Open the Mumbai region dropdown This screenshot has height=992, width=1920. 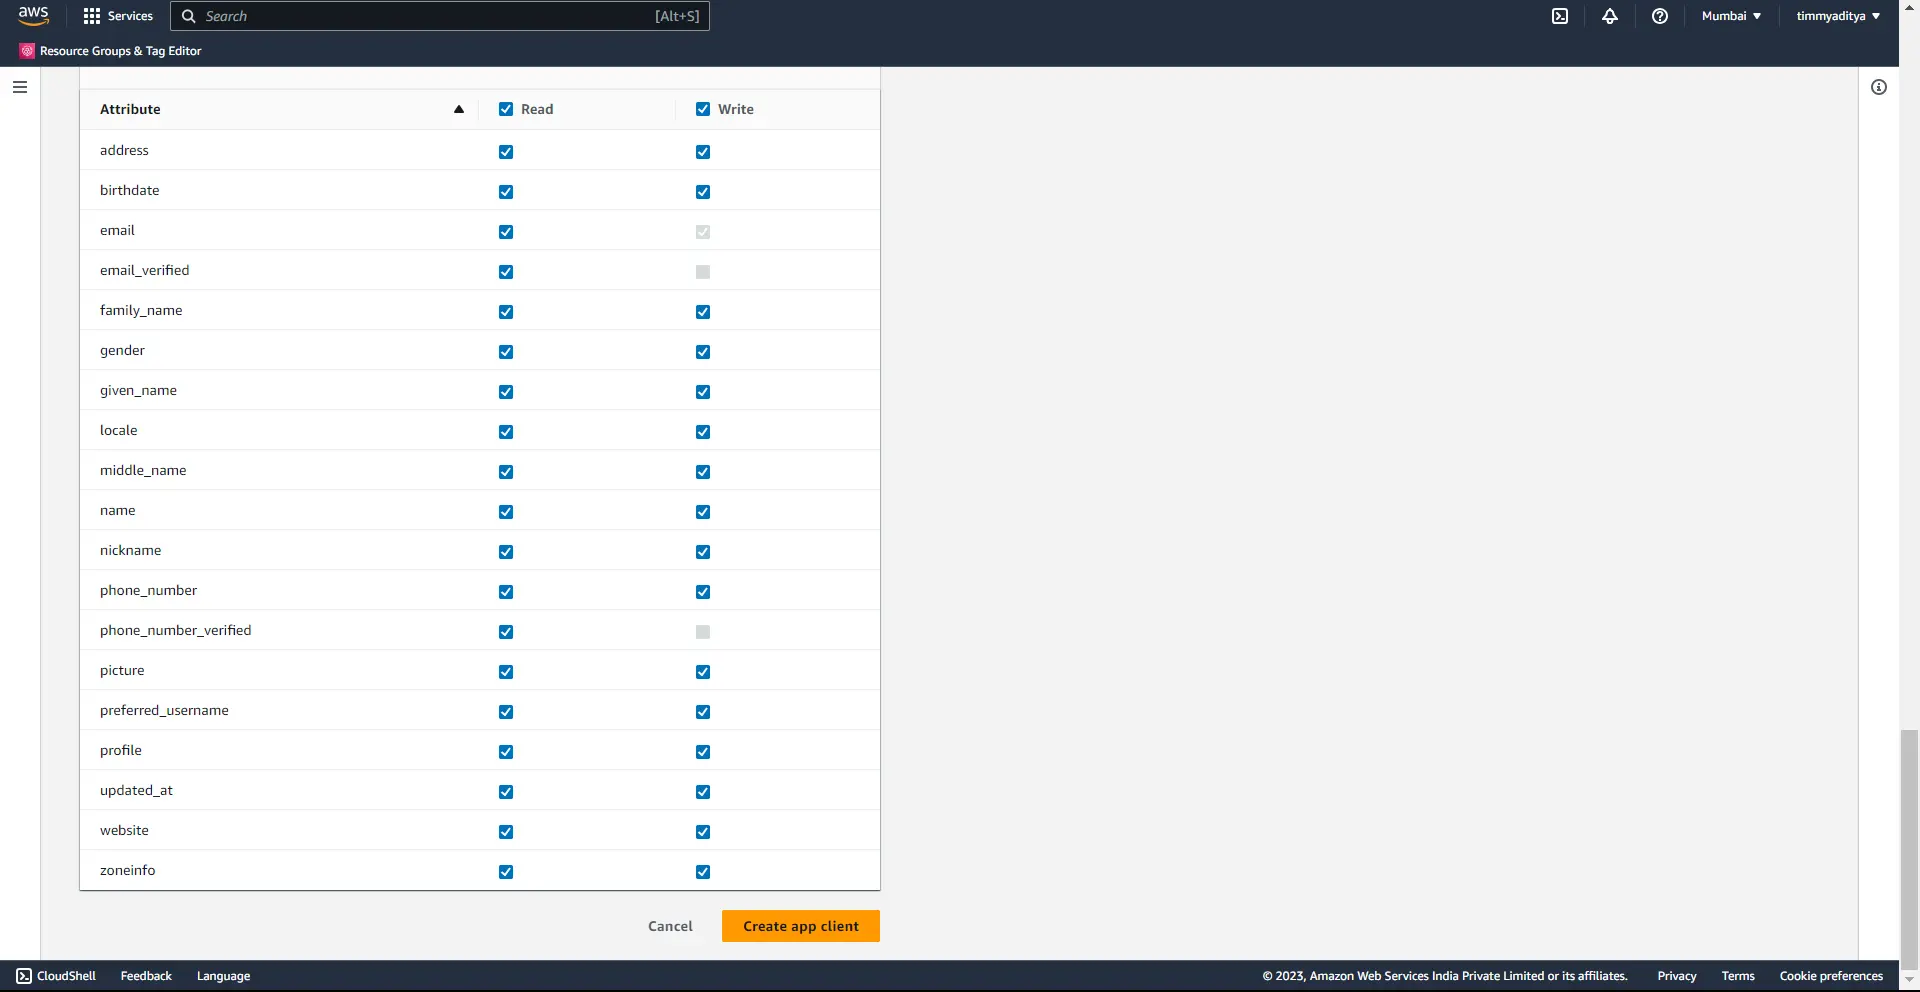click(x=1731, y=16)
